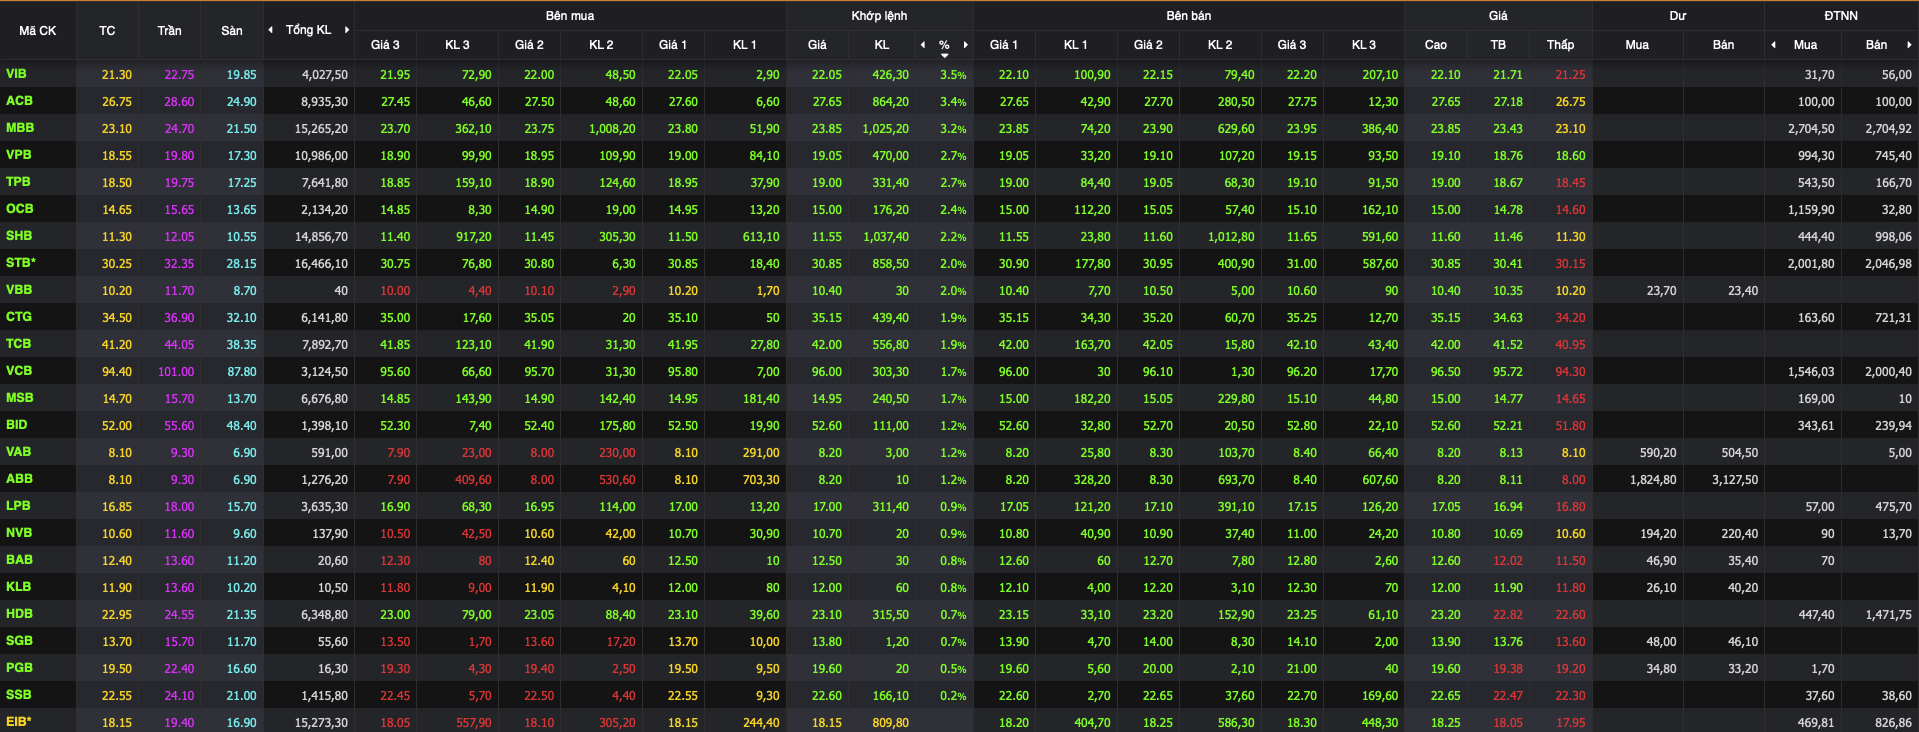Sort by the Mã CK column header
This screenshot has height=732, width=1919.
(x=38, y=31)
